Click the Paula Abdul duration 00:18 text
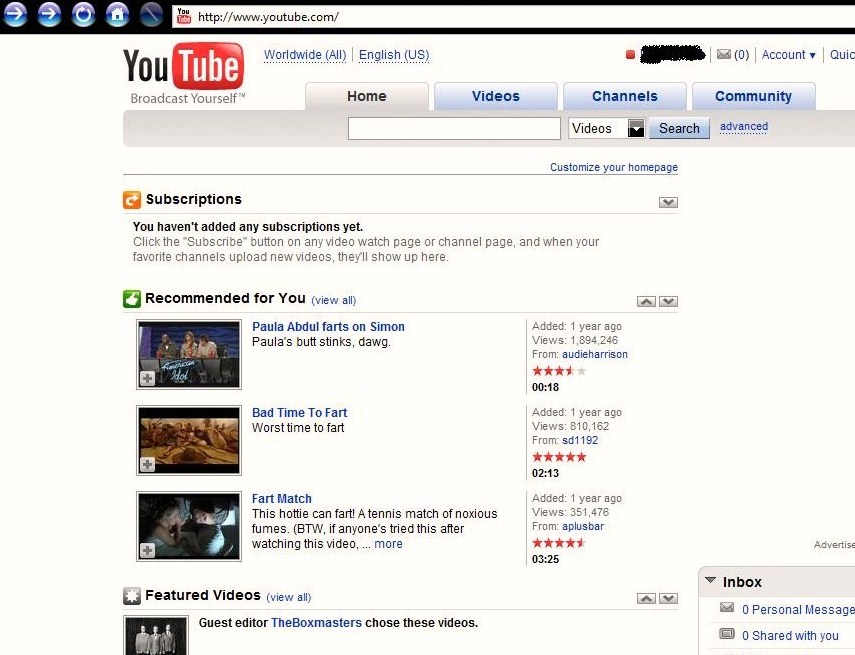 pyautogui.click(x=545, y=387)
